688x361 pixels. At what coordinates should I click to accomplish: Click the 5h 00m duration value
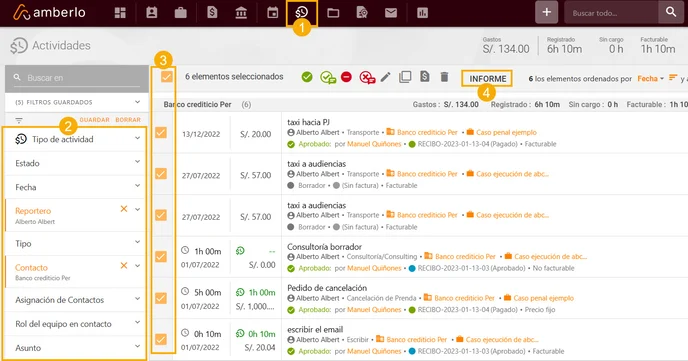(208, 293)
